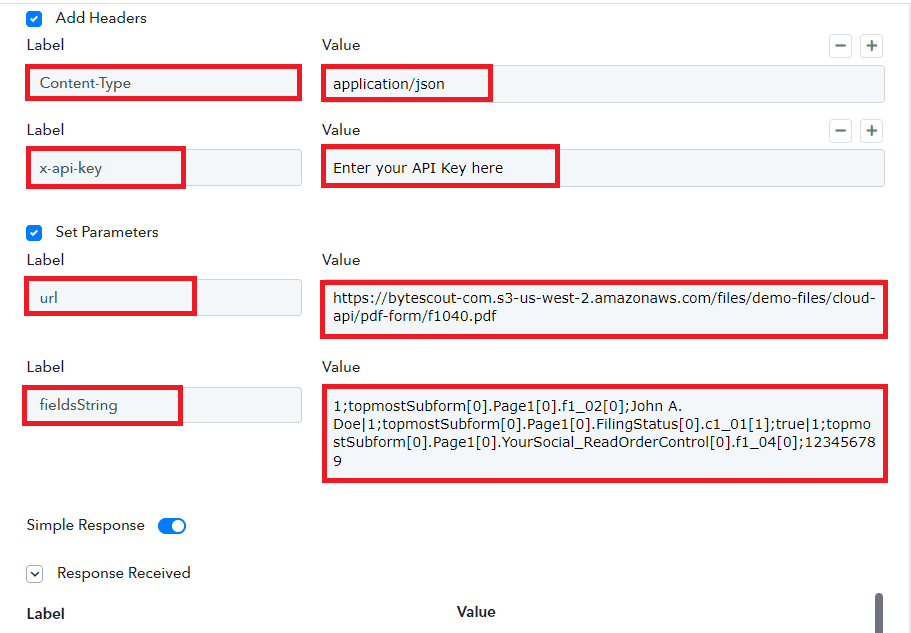Click the Value column header at bottom
The width and height of the screenshot is (911, 633).
coord(476,611)
